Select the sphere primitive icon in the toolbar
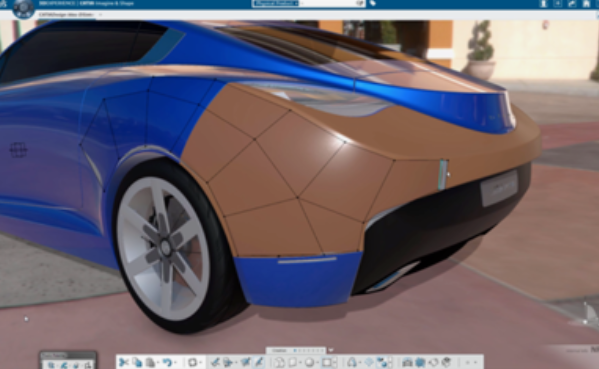Image resolution: width=599 pixels, height=369 pixels. tap(309, 362)
